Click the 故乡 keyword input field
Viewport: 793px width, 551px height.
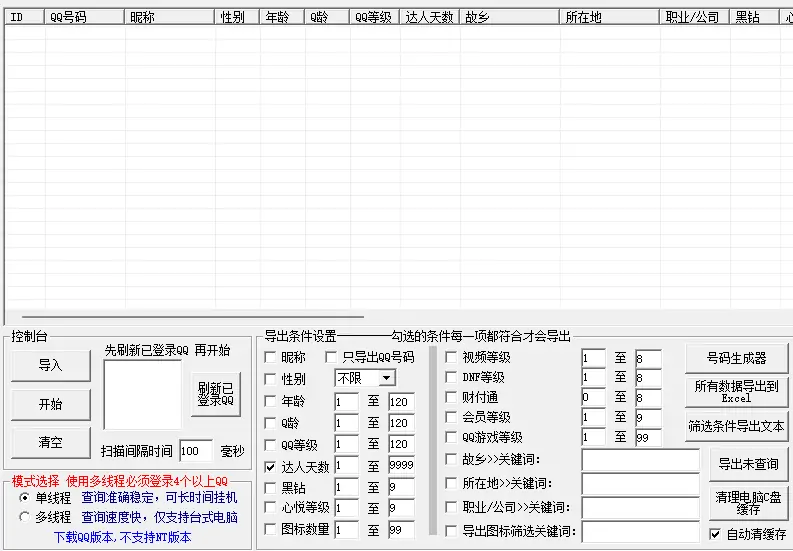tap(641, 460)
